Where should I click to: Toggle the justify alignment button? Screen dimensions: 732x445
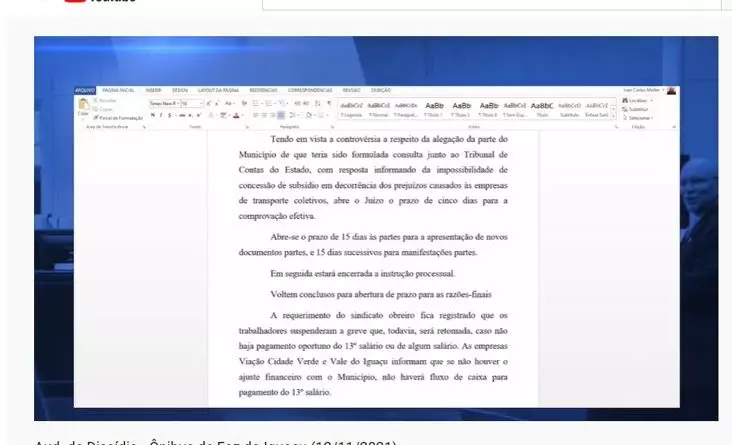coord(281,115)
